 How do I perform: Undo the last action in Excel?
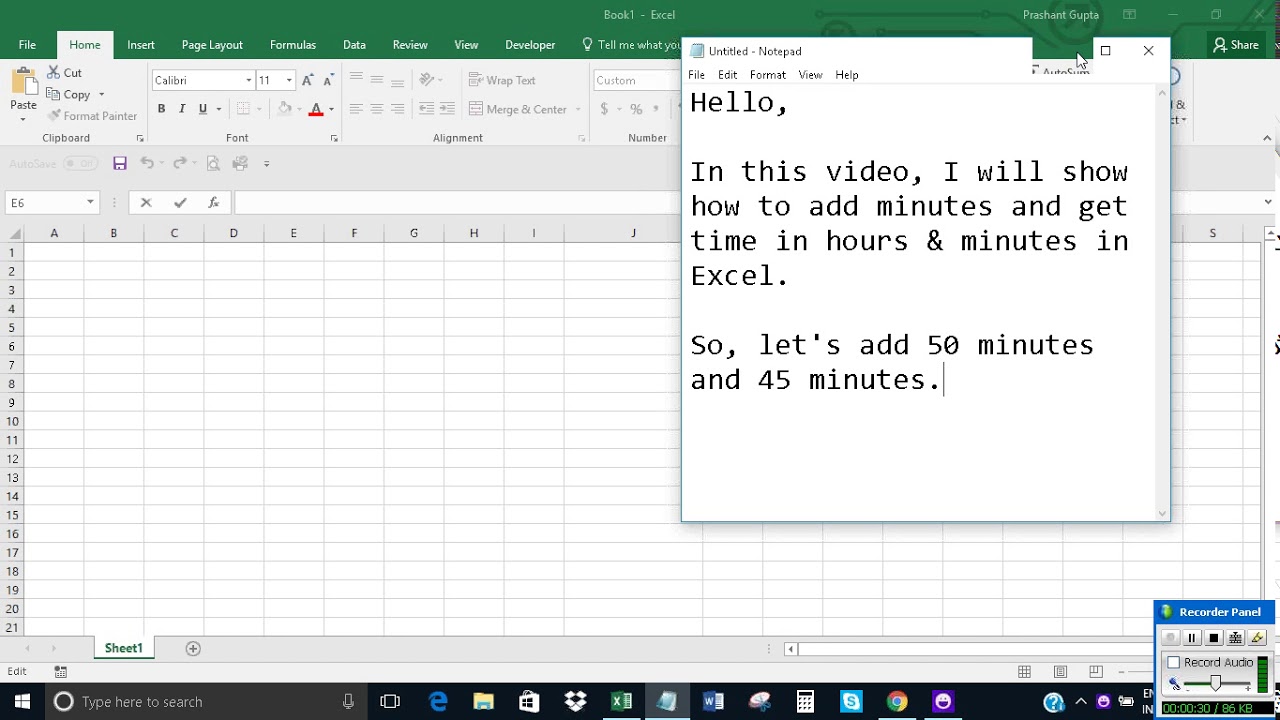click(147, 163)
